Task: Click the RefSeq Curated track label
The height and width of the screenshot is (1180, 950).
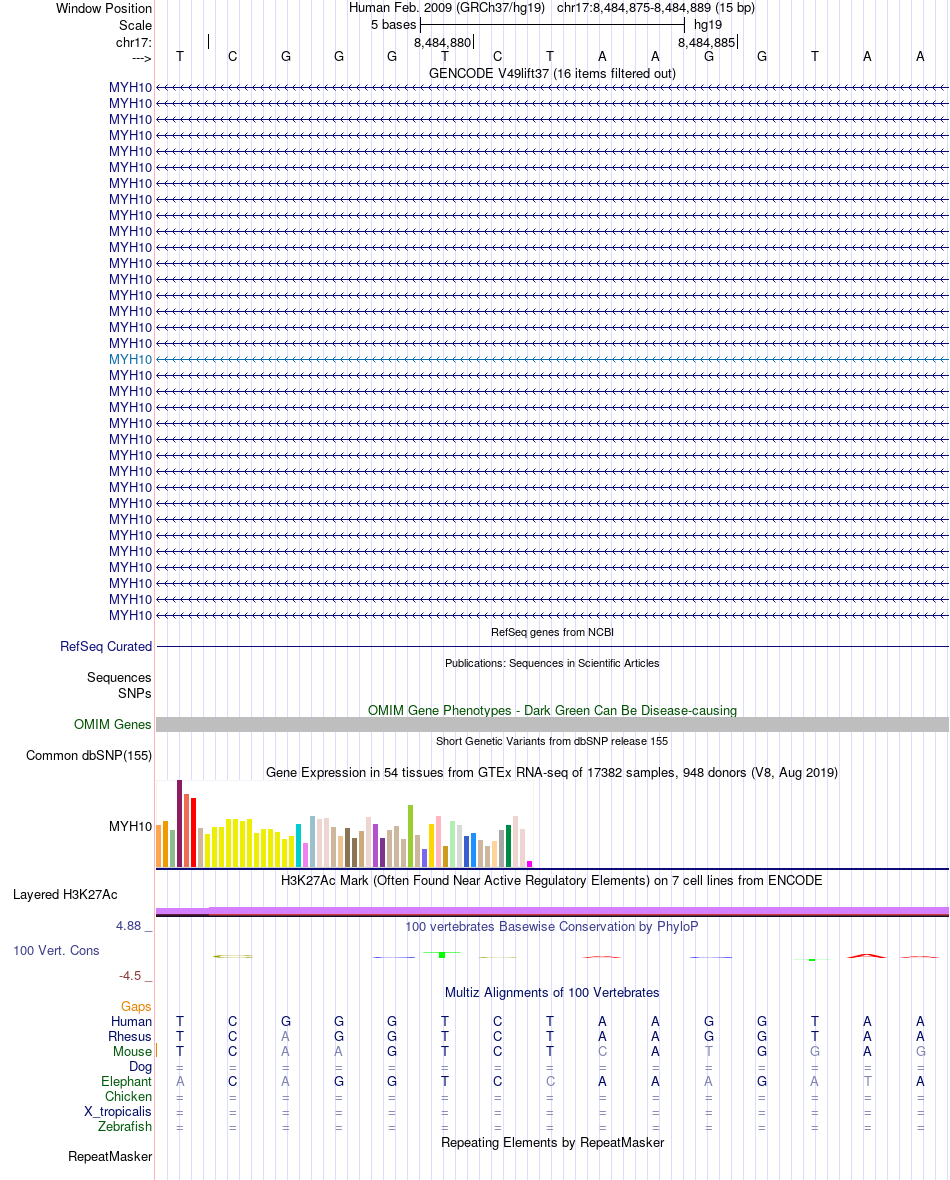Action: pos(106,646)
